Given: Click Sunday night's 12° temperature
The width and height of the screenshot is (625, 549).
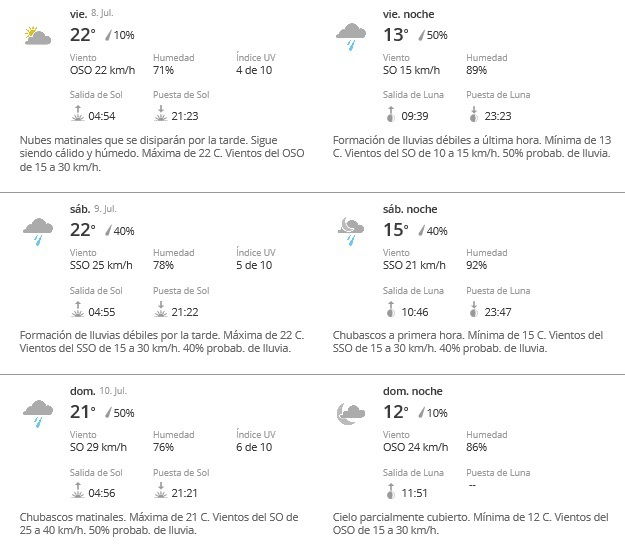Looking at the screenshot, I should coord(395,412).
